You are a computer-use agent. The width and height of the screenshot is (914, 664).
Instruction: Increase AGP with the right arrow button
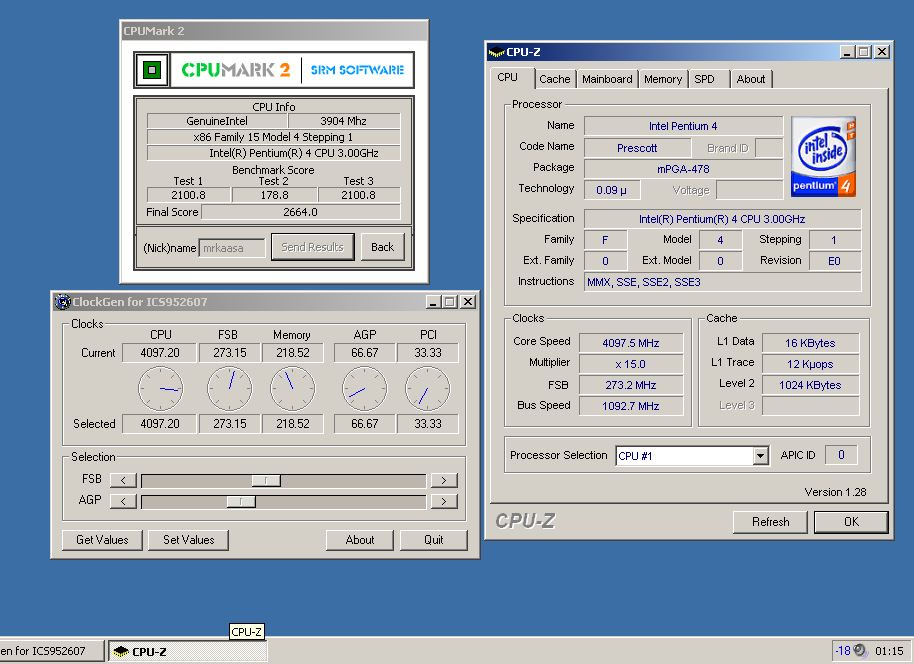point(444,501)
